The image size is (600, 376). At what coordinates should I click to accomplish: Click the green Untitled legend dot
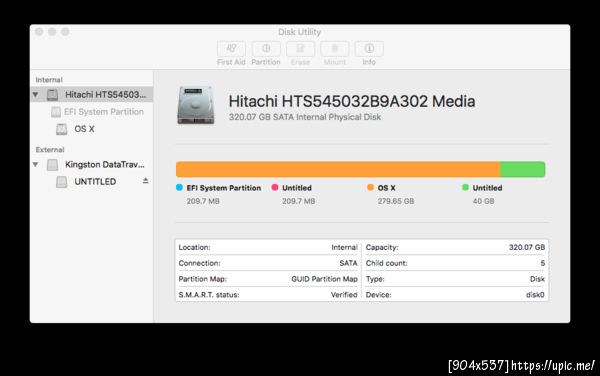pos(465,187)
